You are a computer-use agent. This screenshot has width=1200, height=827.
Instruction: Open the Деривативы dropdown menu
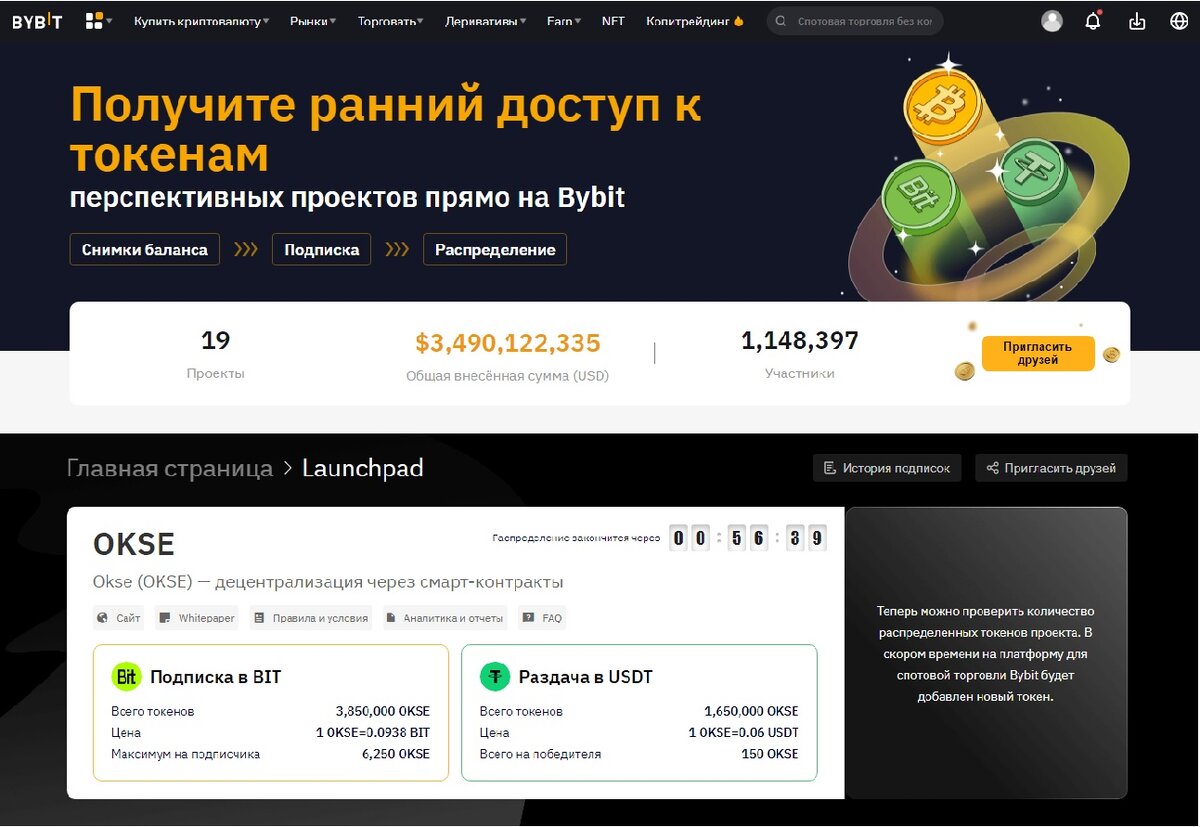tap(481, 20)
